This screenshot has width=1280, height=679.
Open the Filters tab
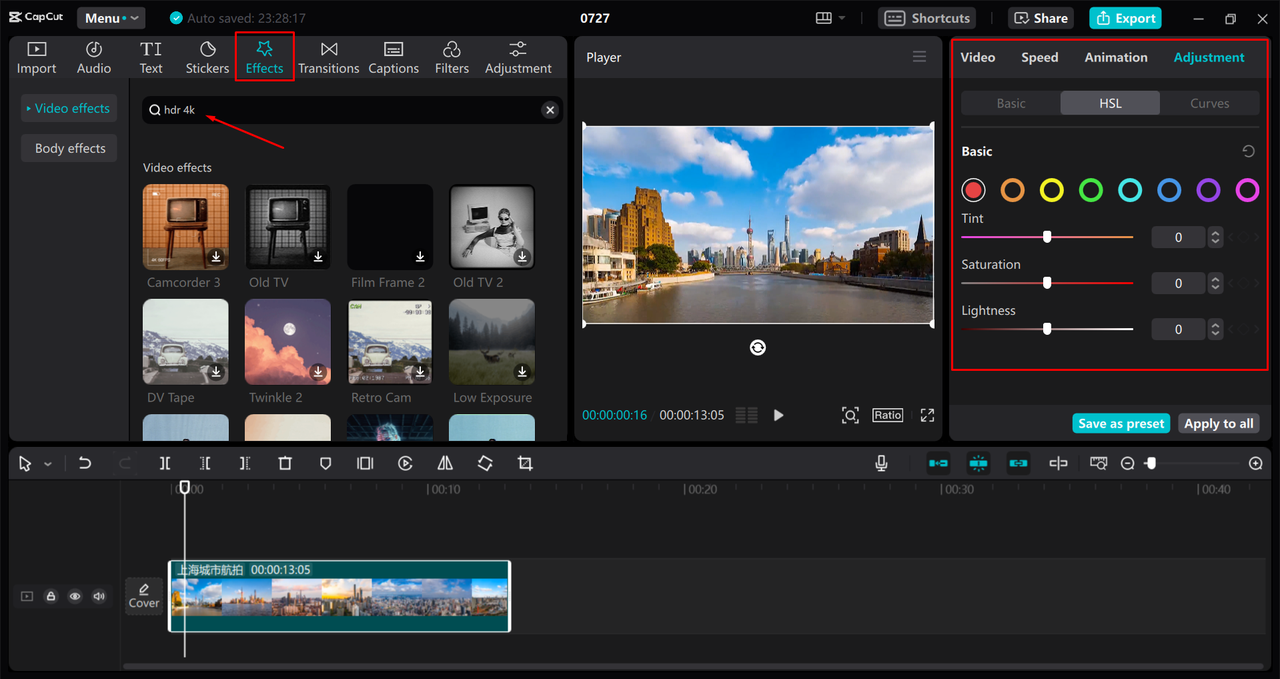point(451,58)
